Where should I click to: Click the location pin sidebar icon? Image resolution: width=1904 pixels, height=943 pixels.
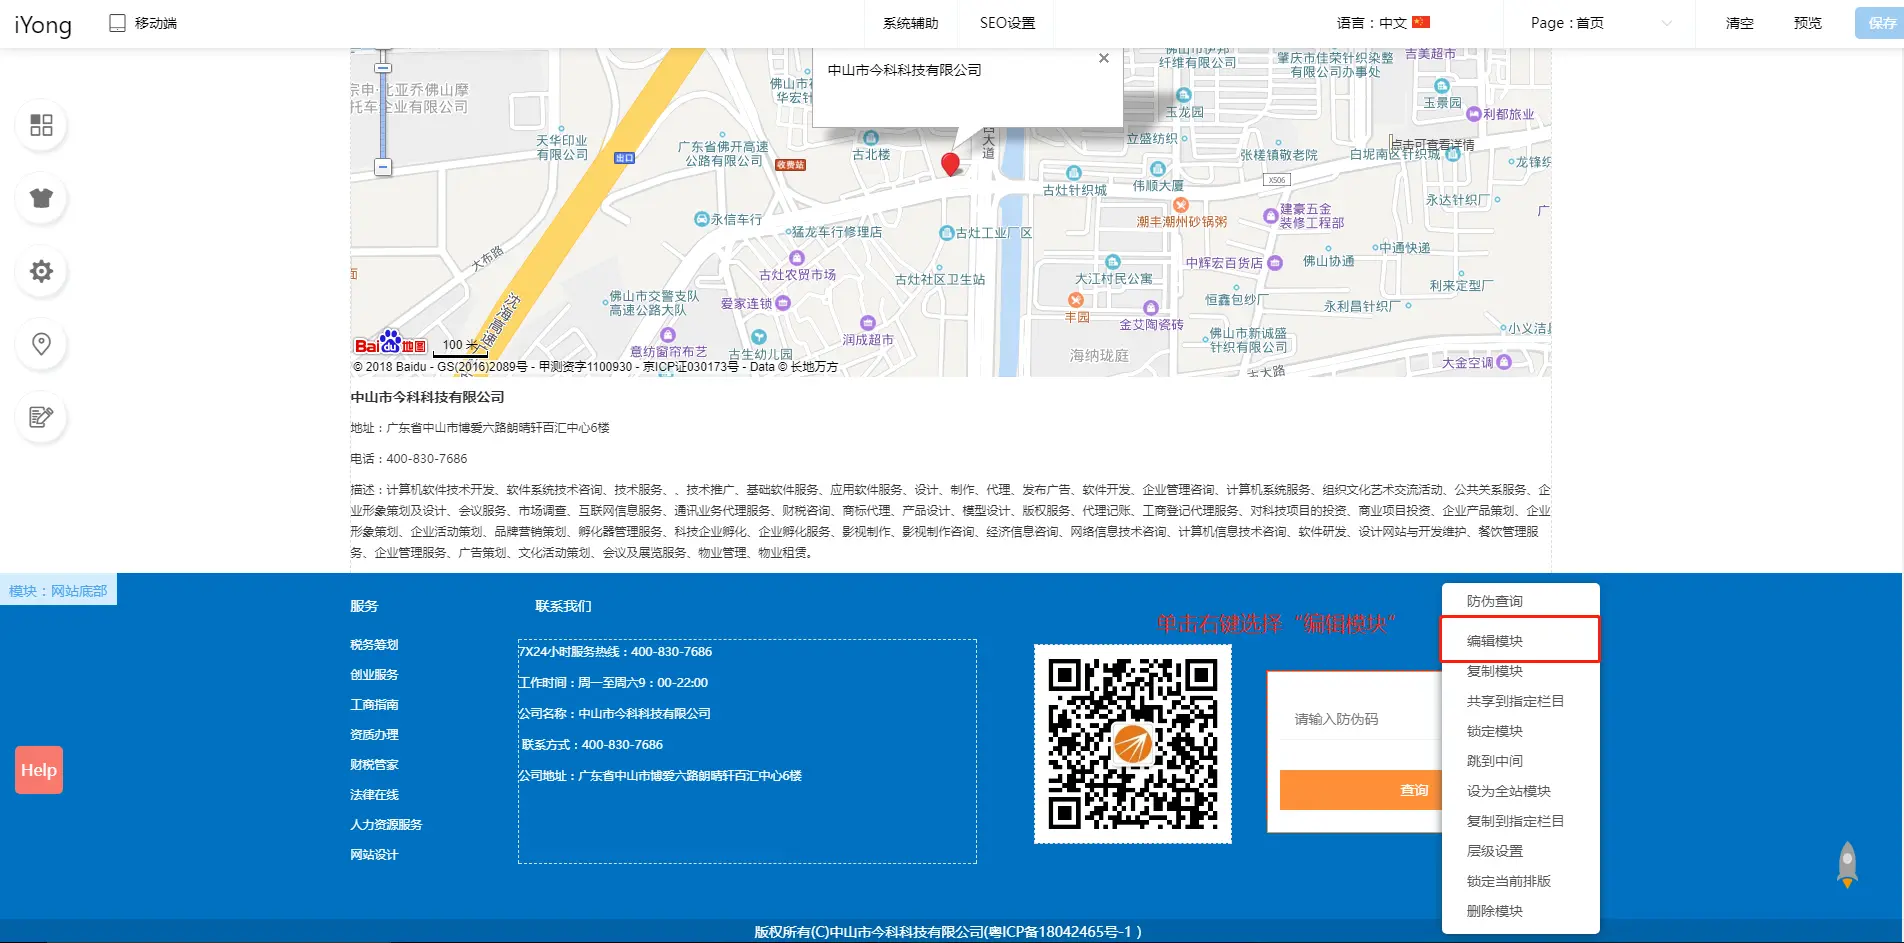click(x=41, y=344)
